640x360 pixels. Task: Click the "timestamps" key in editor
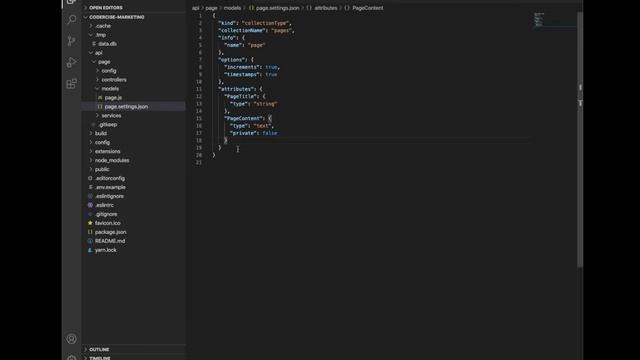(x=242, y=75)
